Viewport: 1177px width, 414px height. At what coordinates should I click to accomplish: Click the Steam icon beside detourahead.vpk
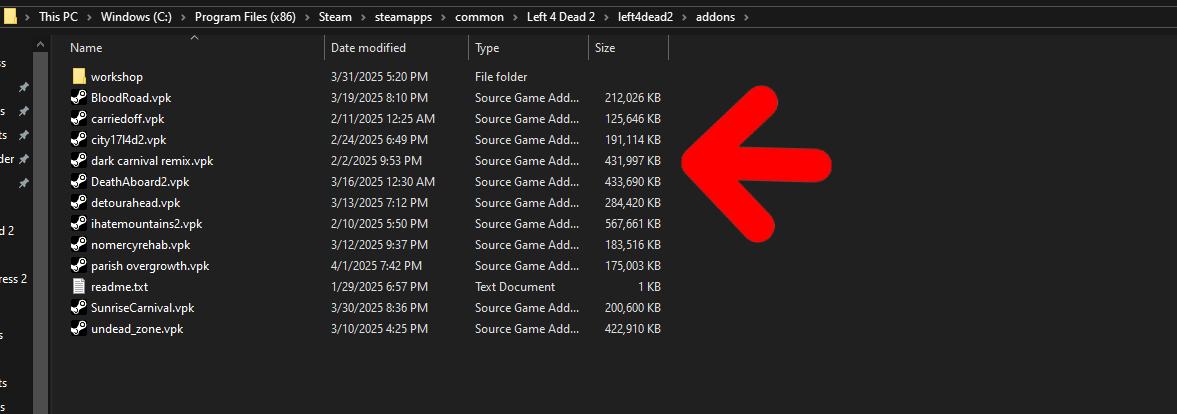(x=79, y=202)
